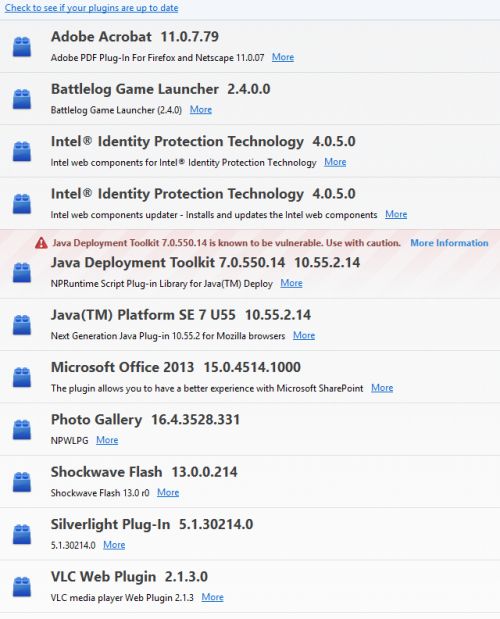Select the 'Java Deployment Toolkit 7.0.550.14 10.55.2.14' title

click(x=206, y=263)
